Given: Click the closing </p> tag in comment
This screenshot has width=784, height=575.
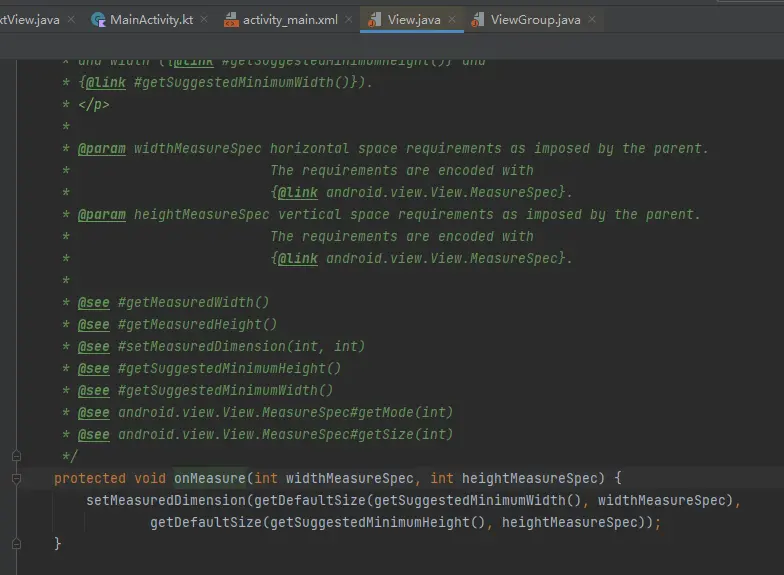Looking at the screenshot, I should click(94, 104).
